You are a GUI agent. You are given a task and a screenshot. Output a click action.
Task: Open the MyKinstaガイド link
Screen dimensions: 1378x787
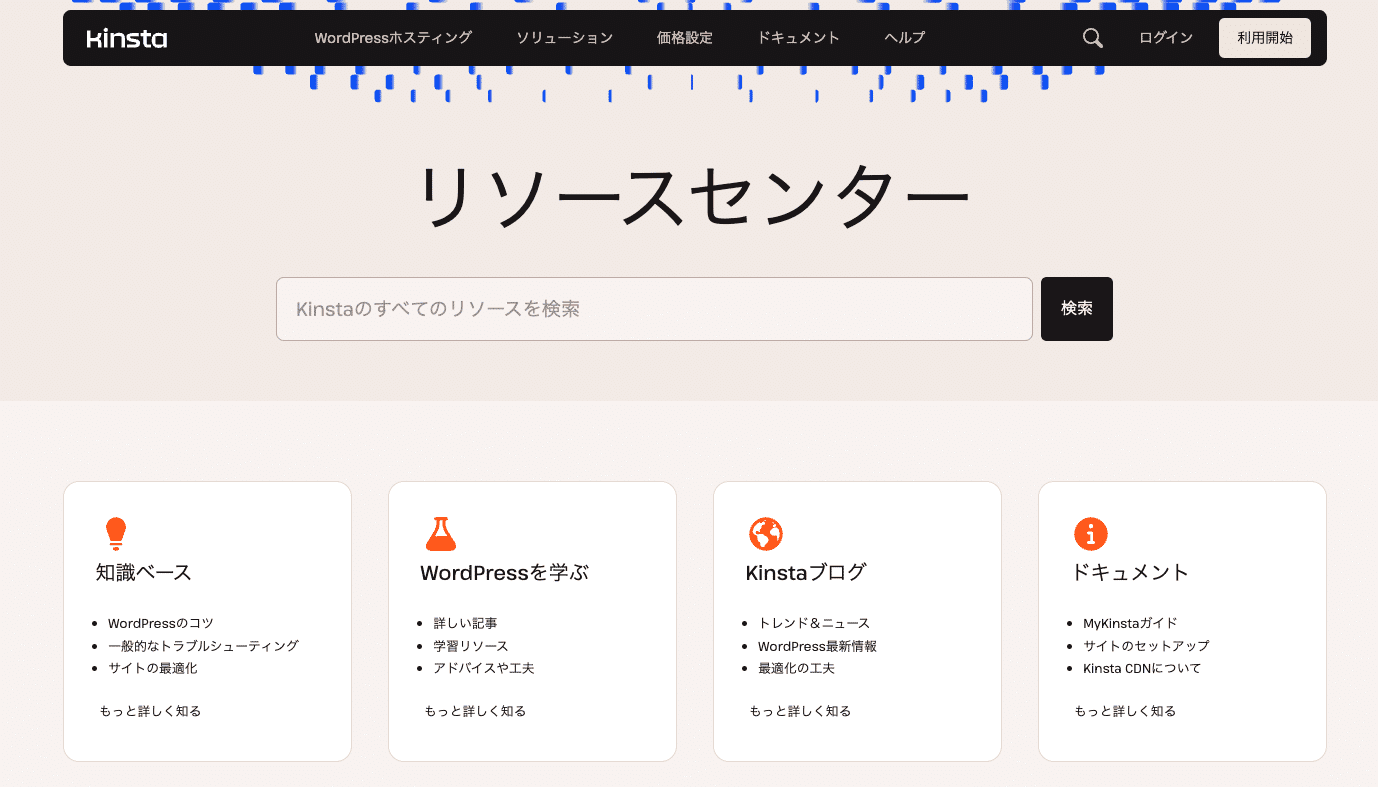pyautogui.click(x=1130, y=622)
